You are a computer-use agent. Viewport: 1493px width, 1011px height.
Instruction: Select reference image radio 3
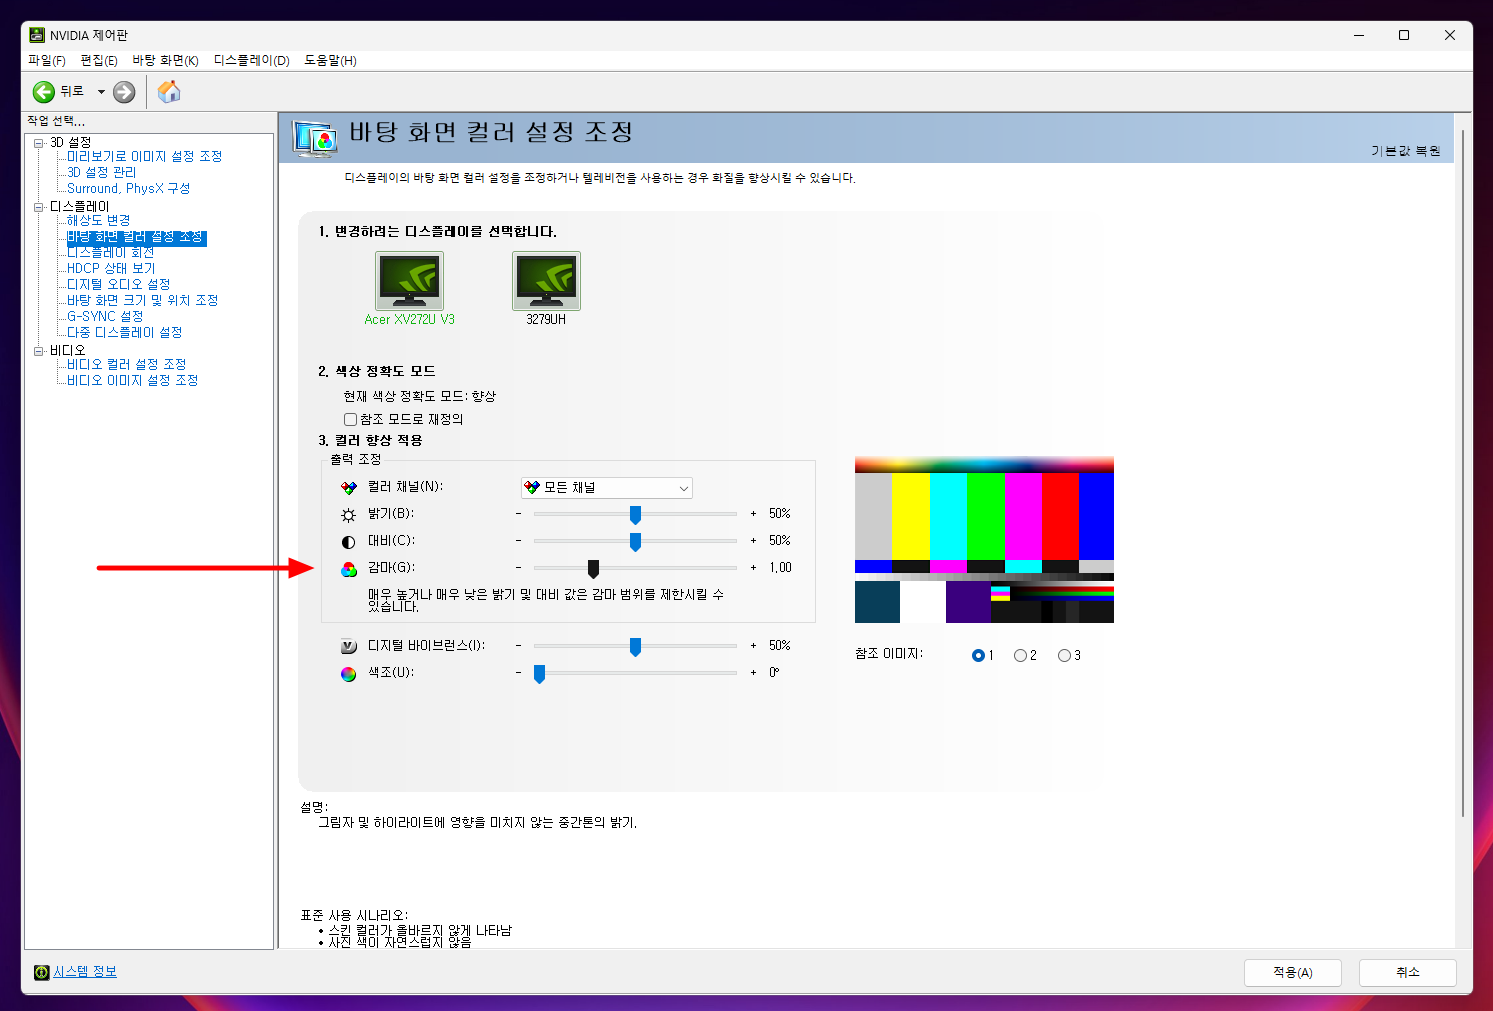[1064, 655]
